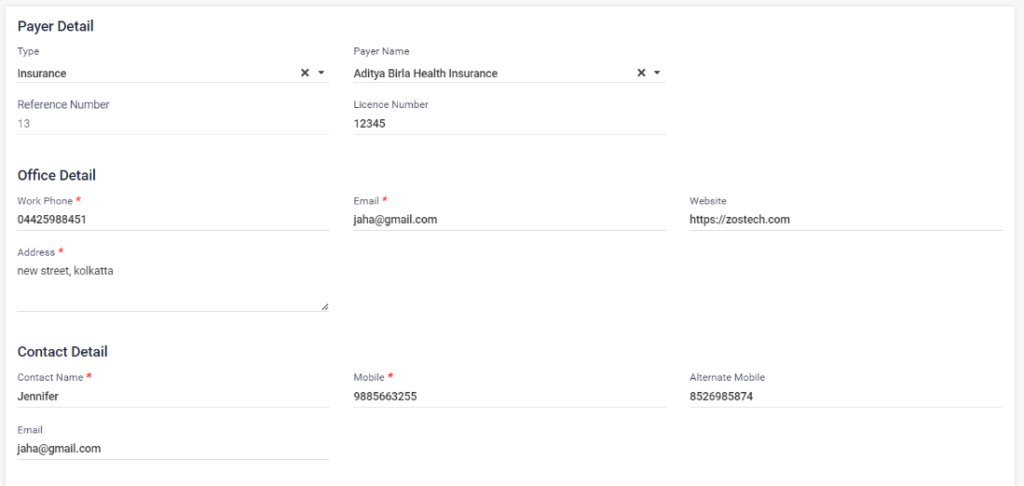Click the contact Email field
The height and width of the screenshot is (486, 1024).
tap(172, 448)
